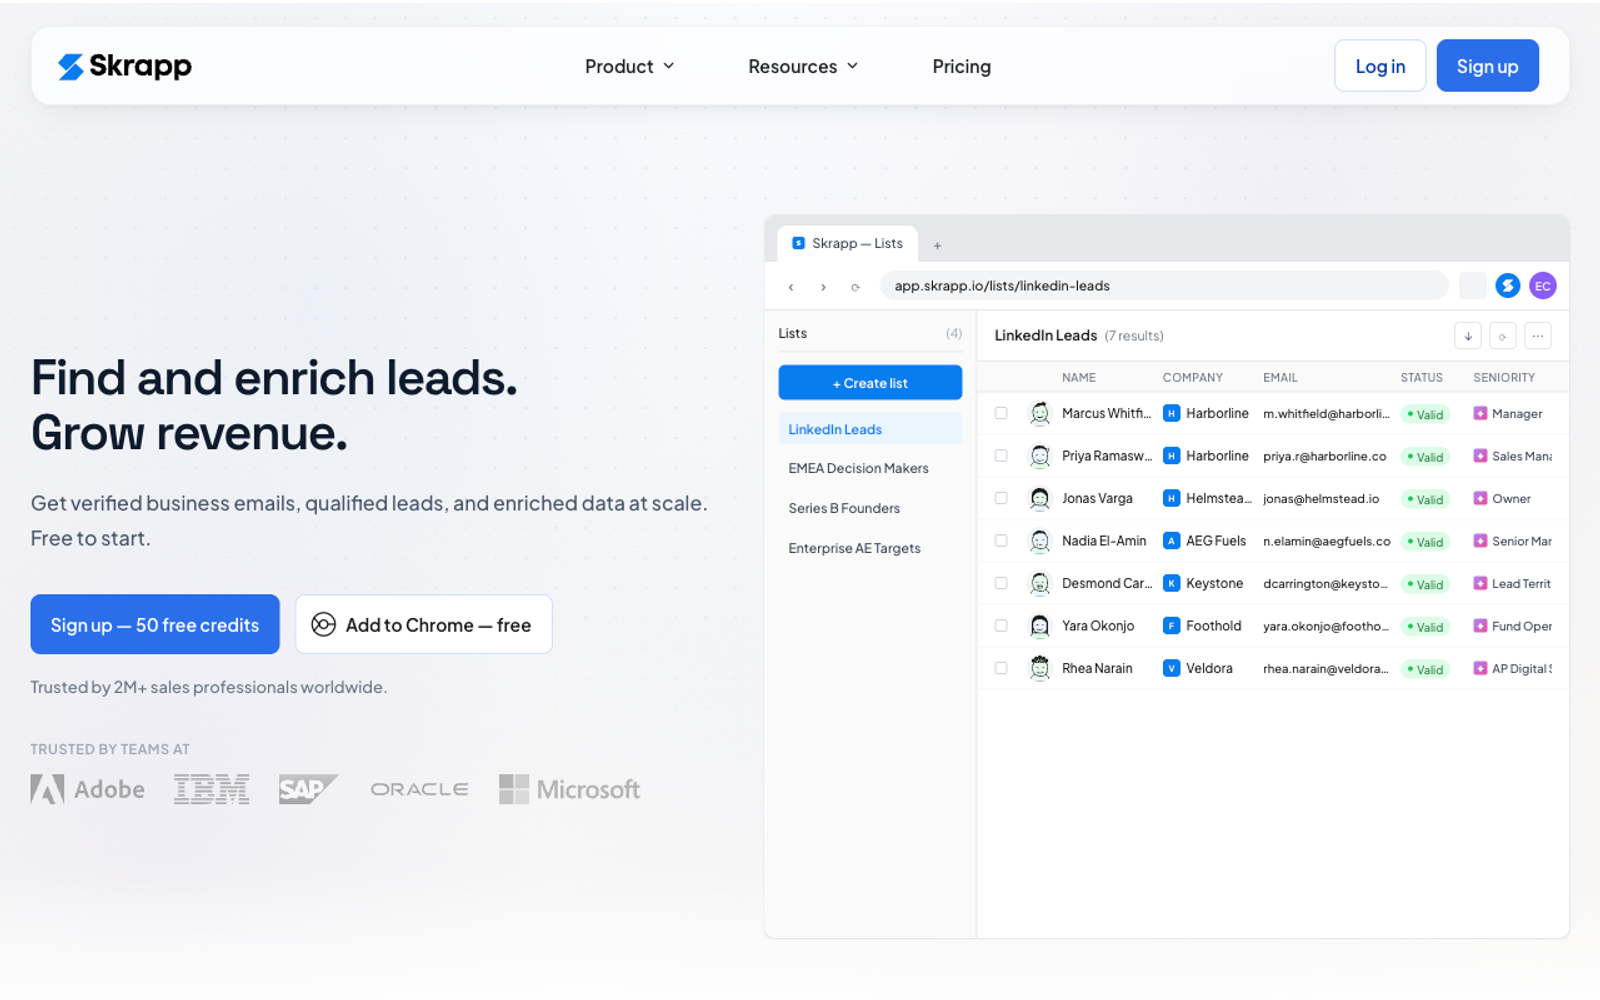The image size is (1600, 1000).
Task: Click the download list arrow icon
Action: coord(1467,336)
